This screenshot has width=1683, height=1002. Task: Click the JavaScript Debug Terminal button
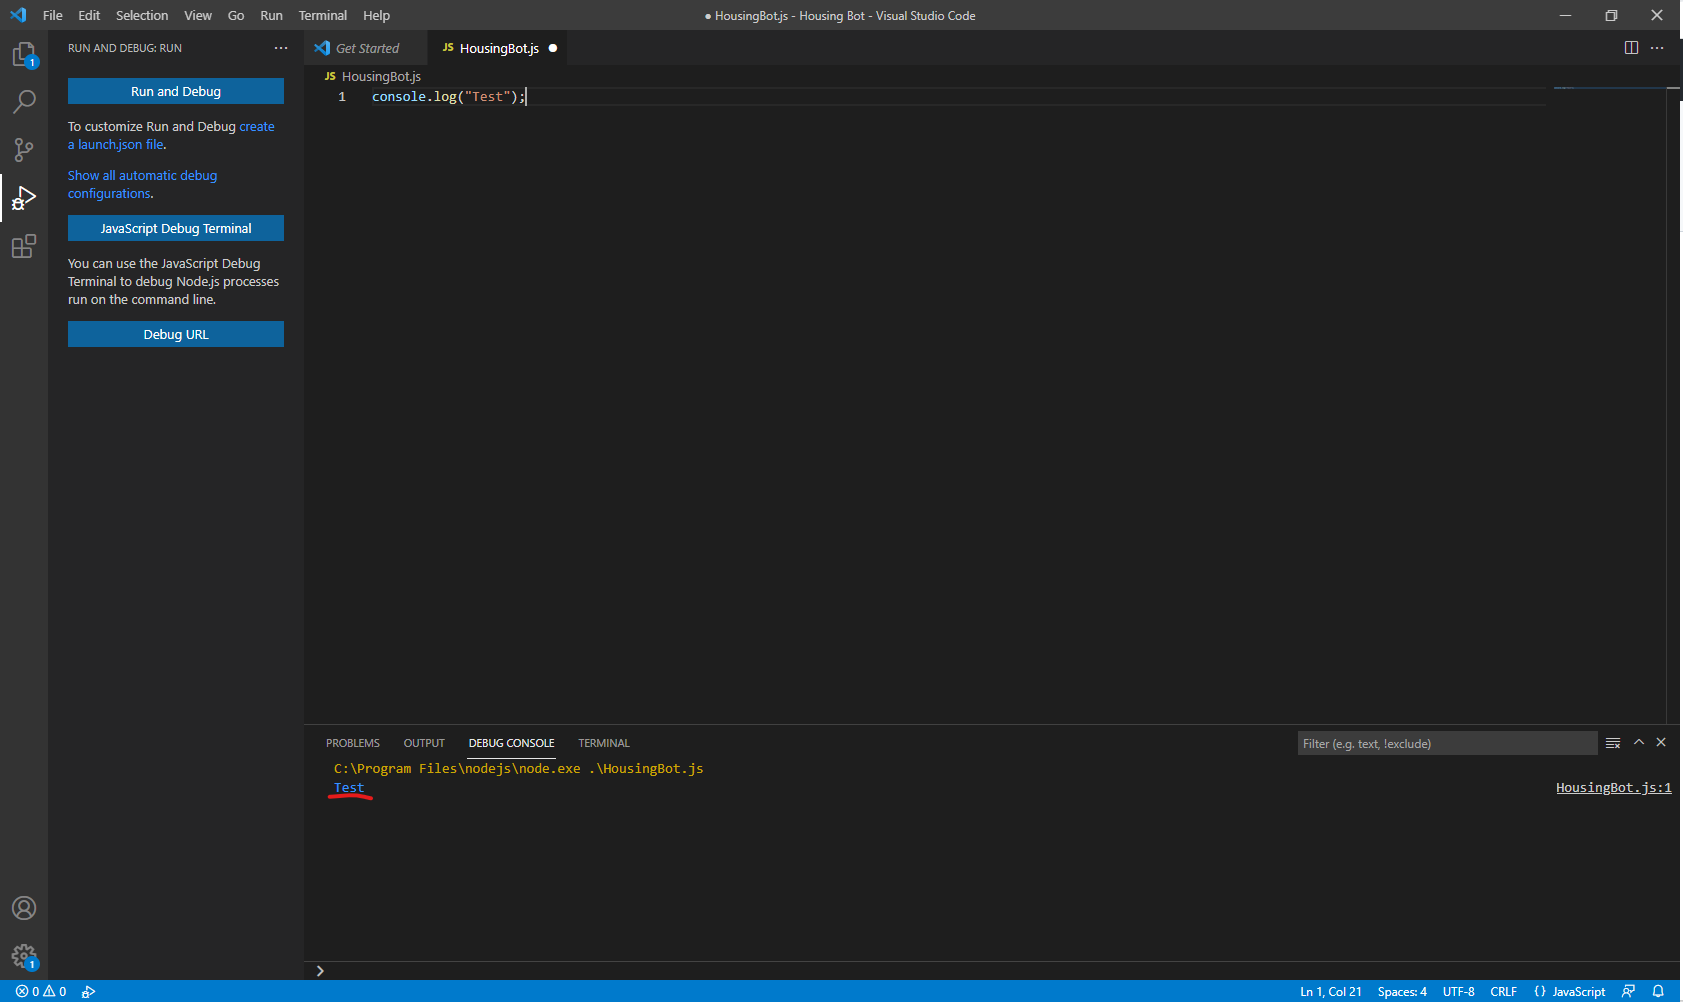tap(175, 228)
